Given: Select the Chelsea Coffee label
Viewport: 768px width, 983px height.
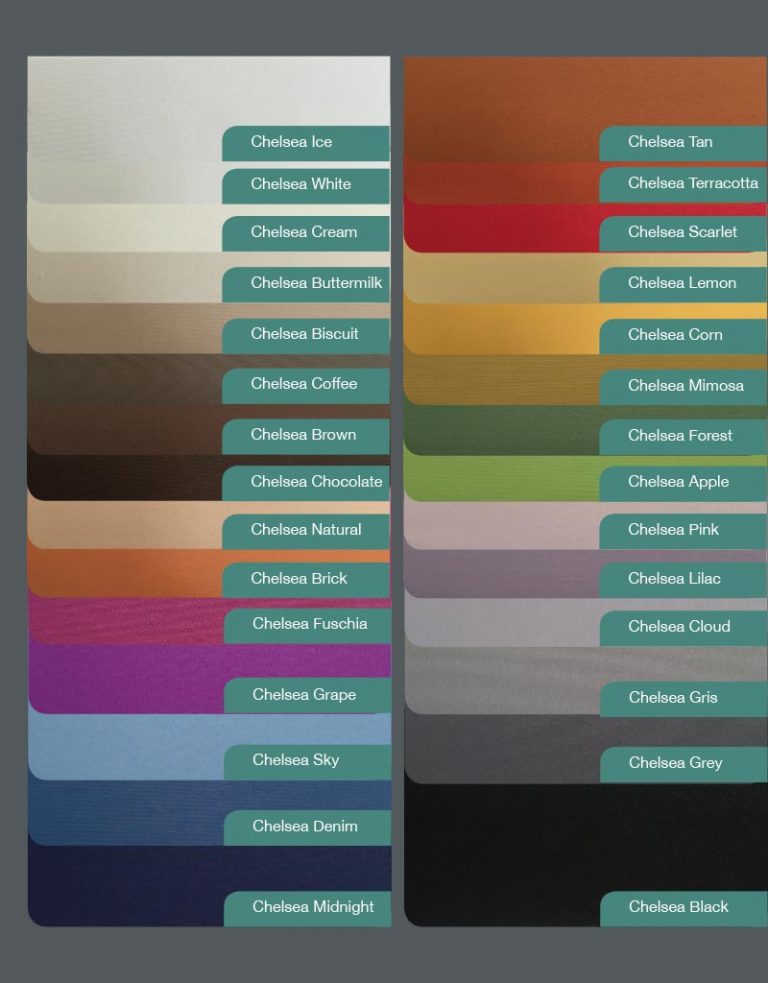Looking at the screenshot, I should (x=306, y=385).
